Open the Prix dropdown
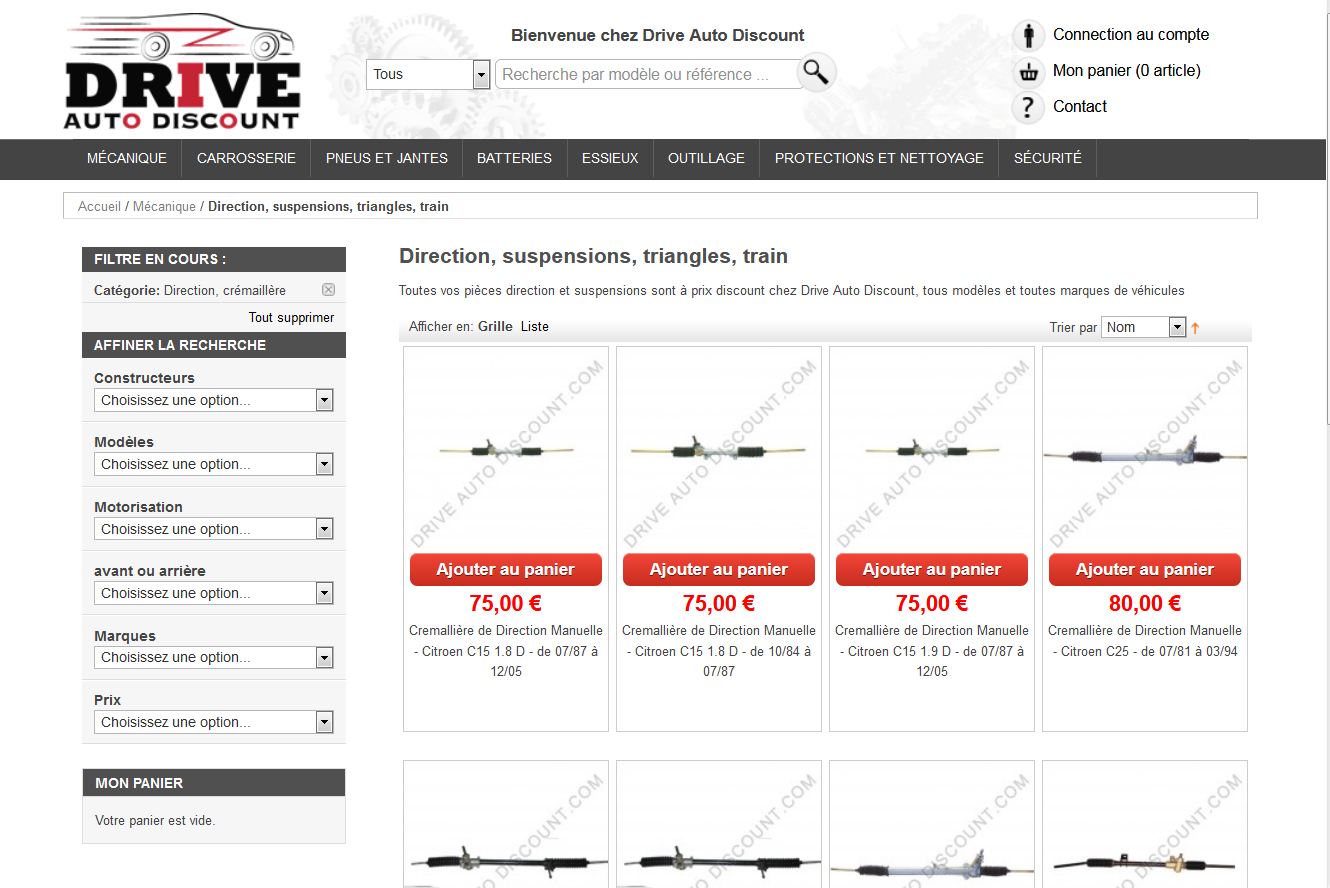 213,722
